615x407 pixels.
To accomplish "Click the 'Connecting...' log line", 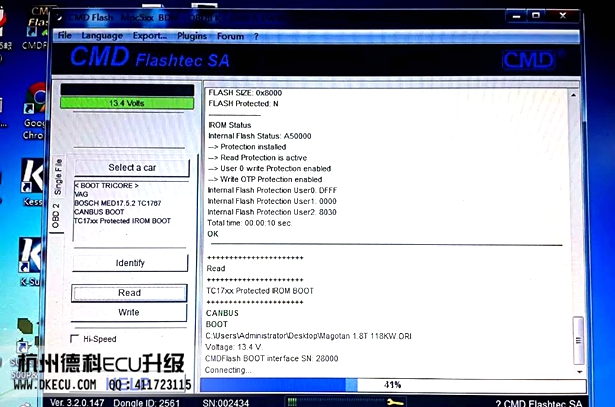I will [228, 370].
